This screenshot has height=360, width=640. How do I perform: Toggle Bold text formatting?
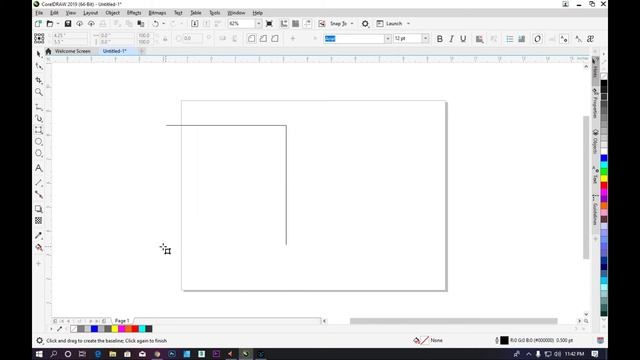pyautogui.click(x=440, y=39)
